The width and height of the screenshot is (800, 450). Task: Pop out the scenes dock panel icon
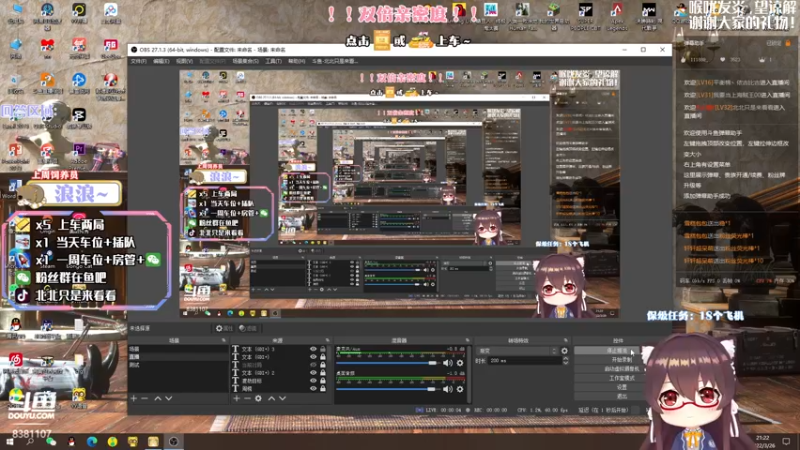click(223, 340)
